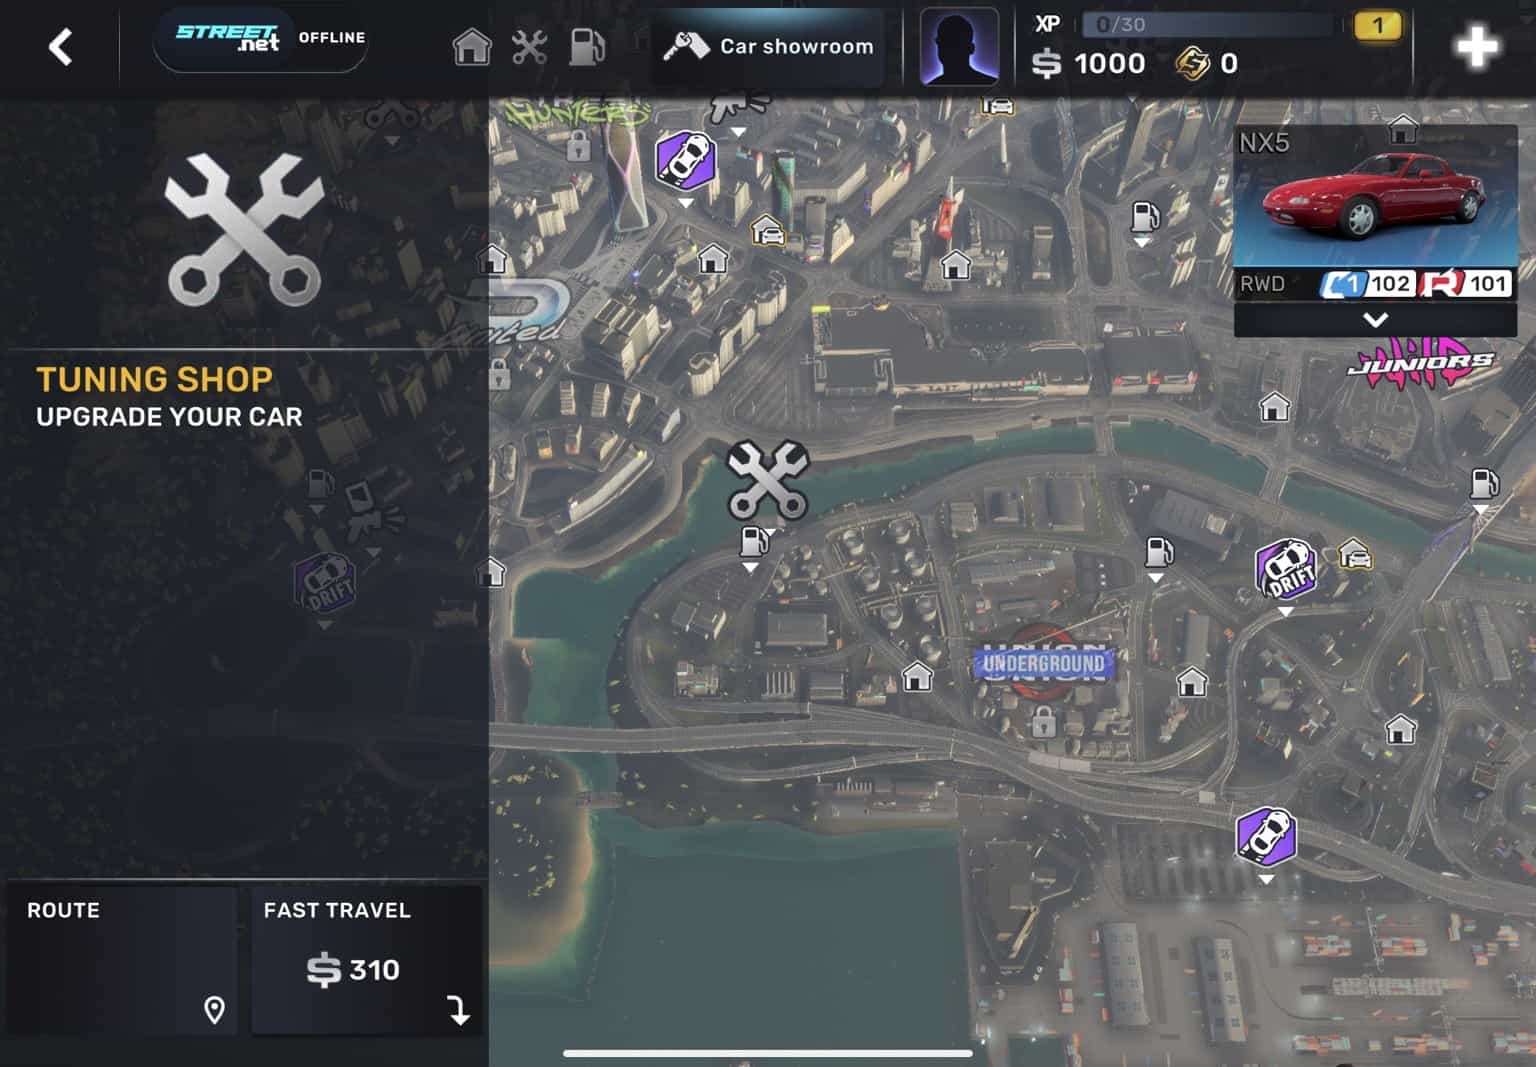Toggle the Street.net offline status badge
The height and width of the screenshot is (1067, 1536).
(x=261, y=38)
